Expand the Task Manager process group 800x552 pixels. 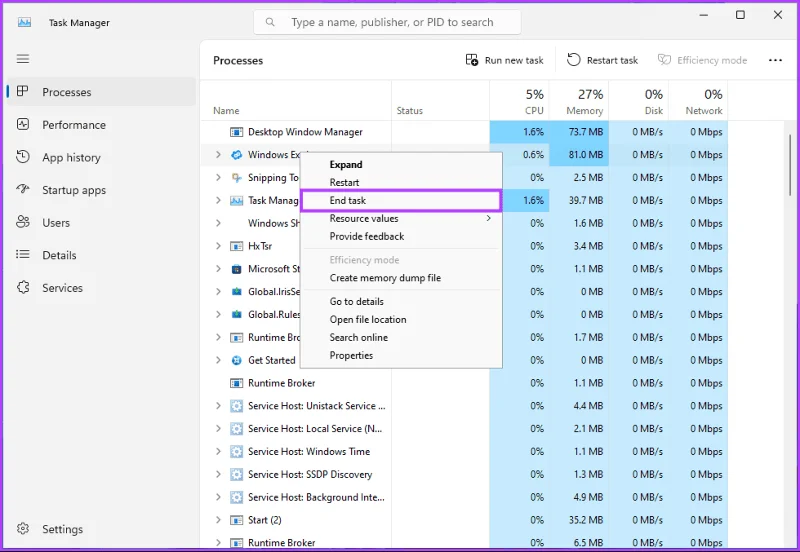[x=218, y=200]
